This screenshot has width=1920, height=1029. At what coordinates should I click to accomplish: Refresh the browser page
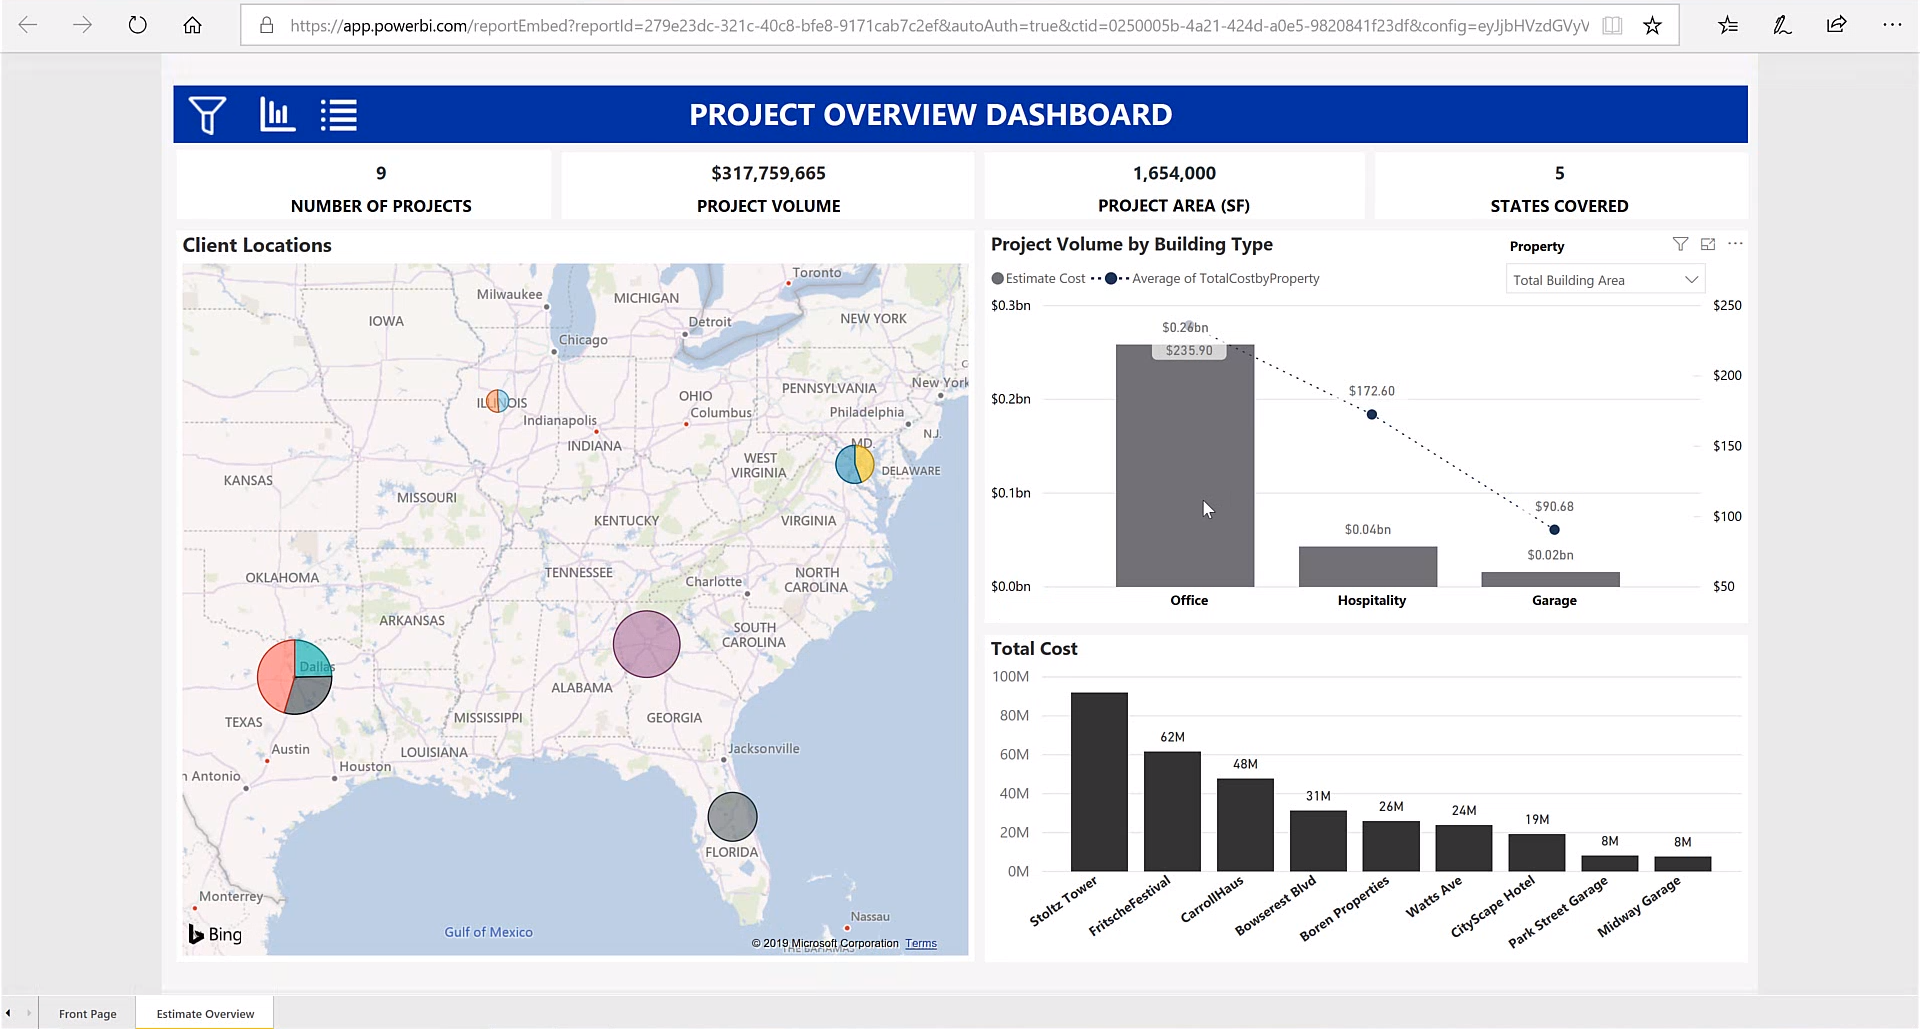(137, 25)
